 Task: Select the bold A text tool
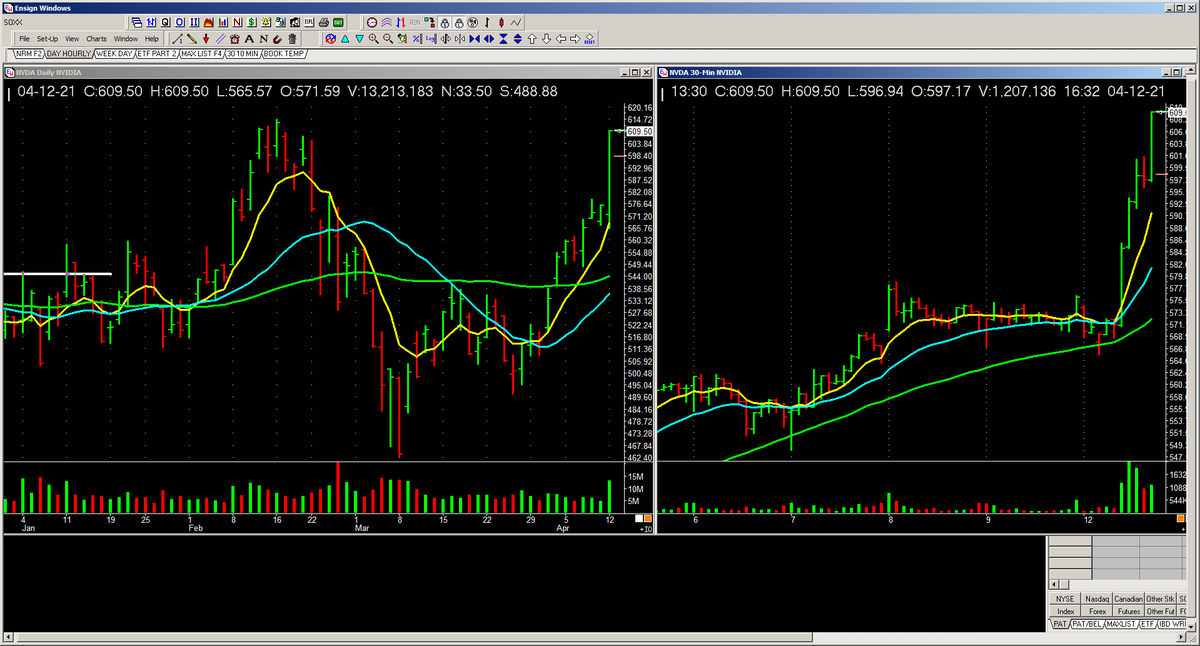pos(249,39)
